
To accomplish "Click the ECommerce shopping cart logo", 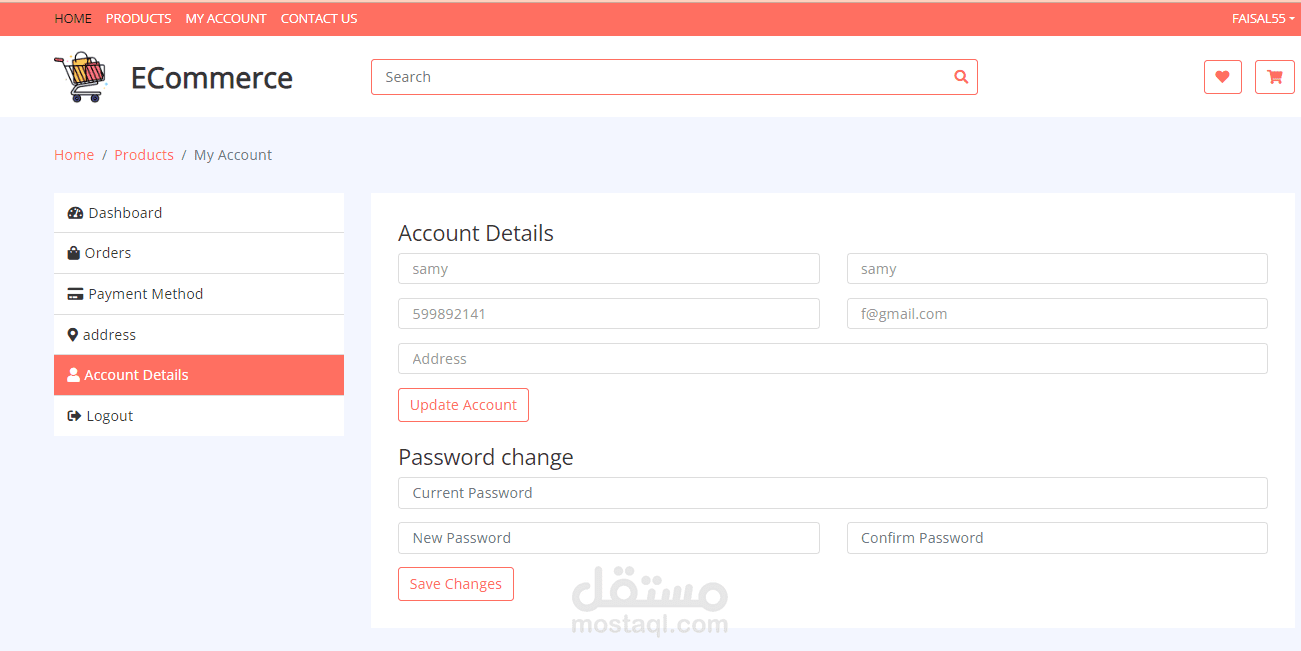I will point(80,77).
